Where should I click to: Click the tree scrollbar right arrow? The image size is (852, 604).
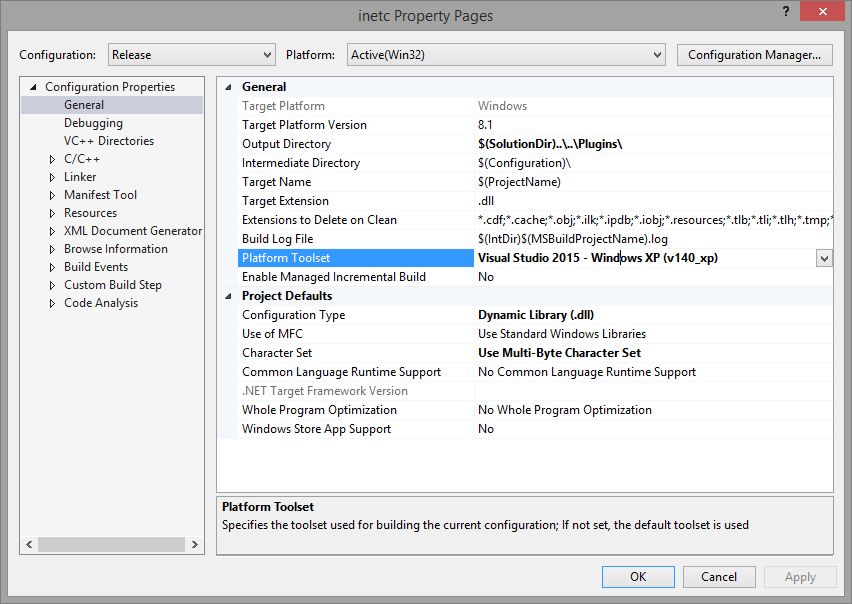tap(195, 544)
